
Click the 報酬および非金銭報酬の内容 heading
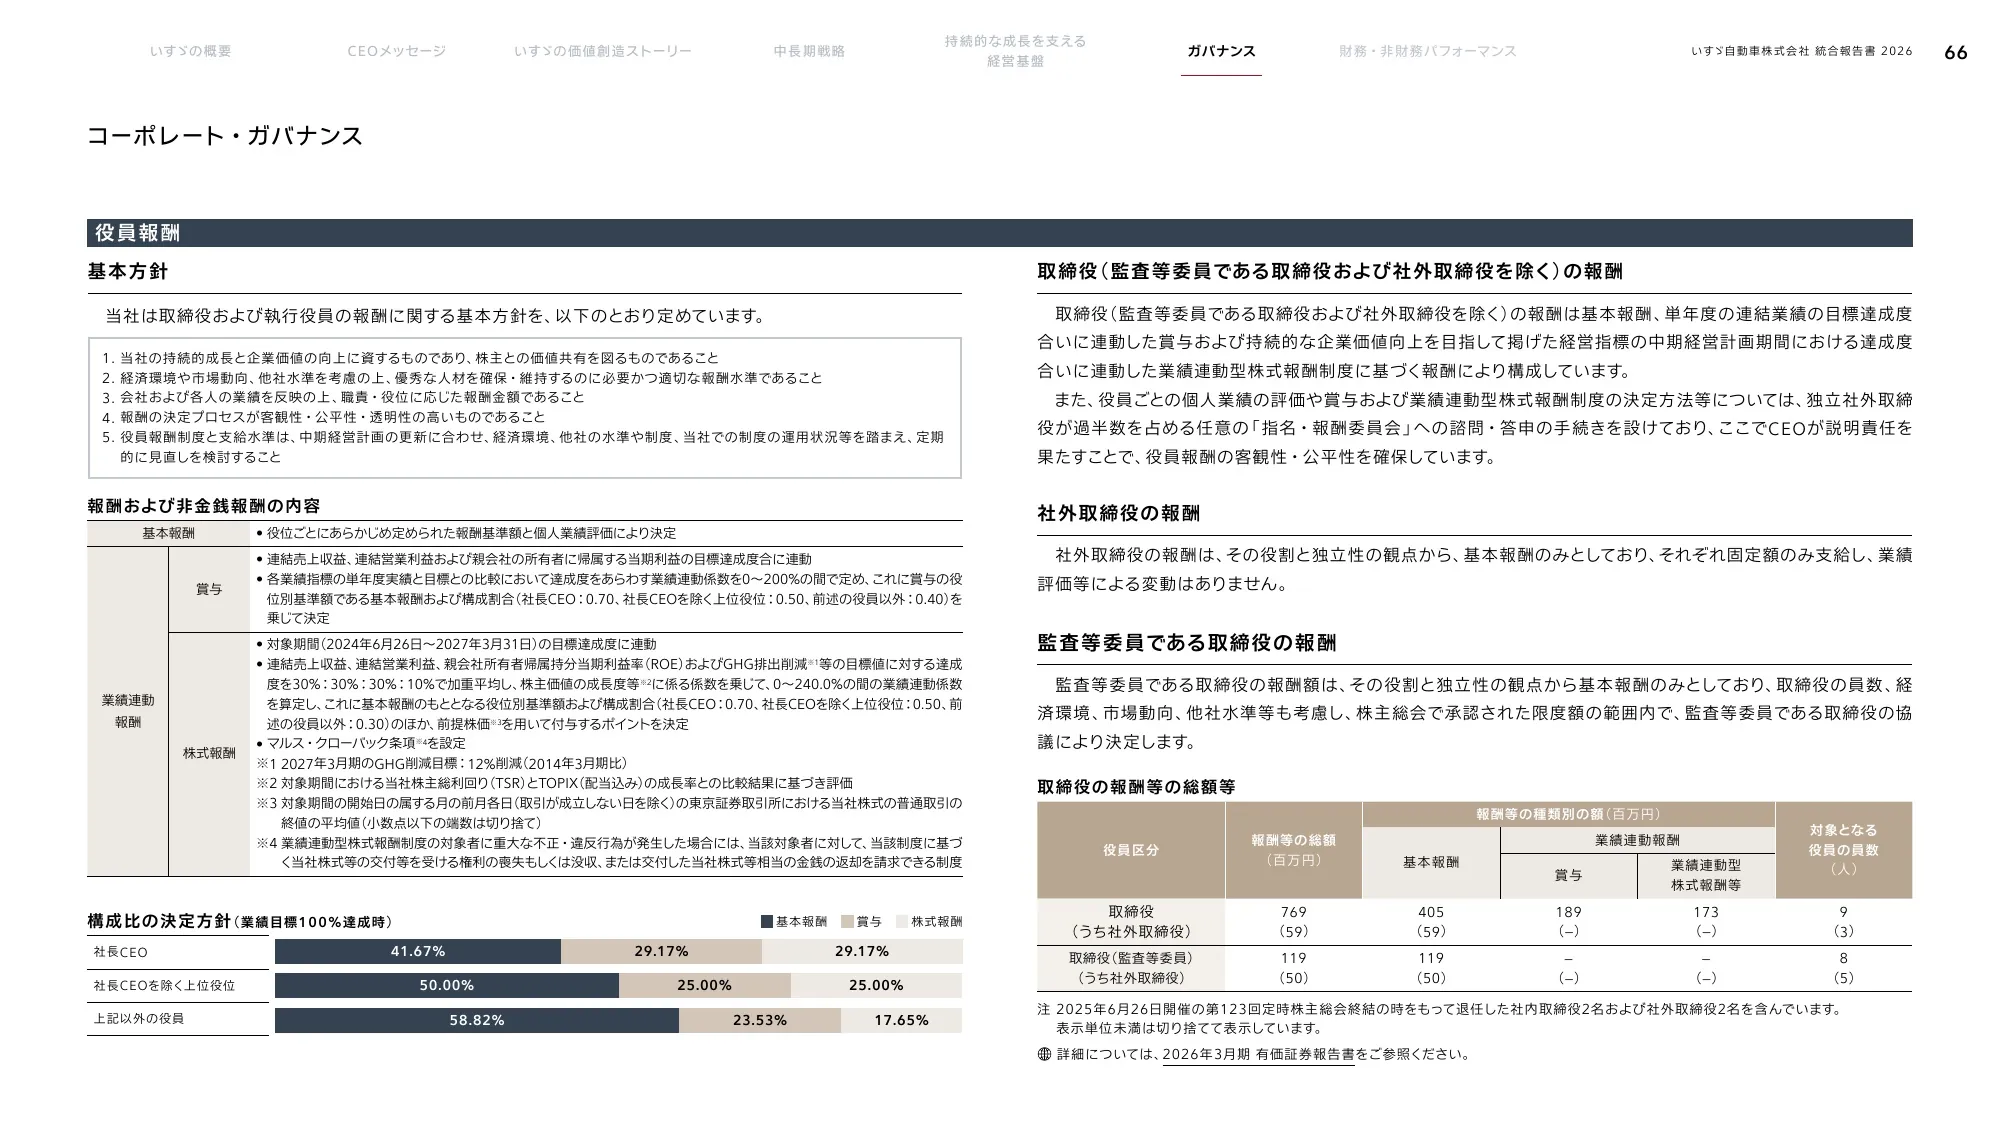coord(204,506)
